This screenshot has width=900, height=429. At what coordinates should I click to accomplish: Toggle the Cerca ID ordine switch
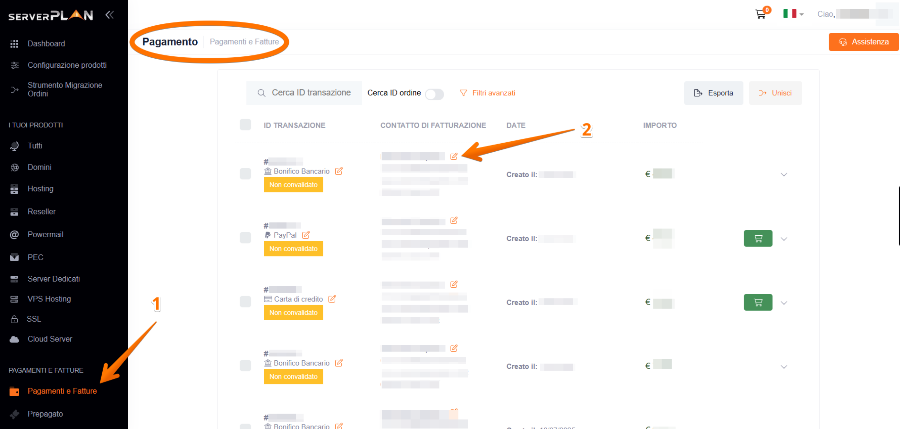pos(434,93)
